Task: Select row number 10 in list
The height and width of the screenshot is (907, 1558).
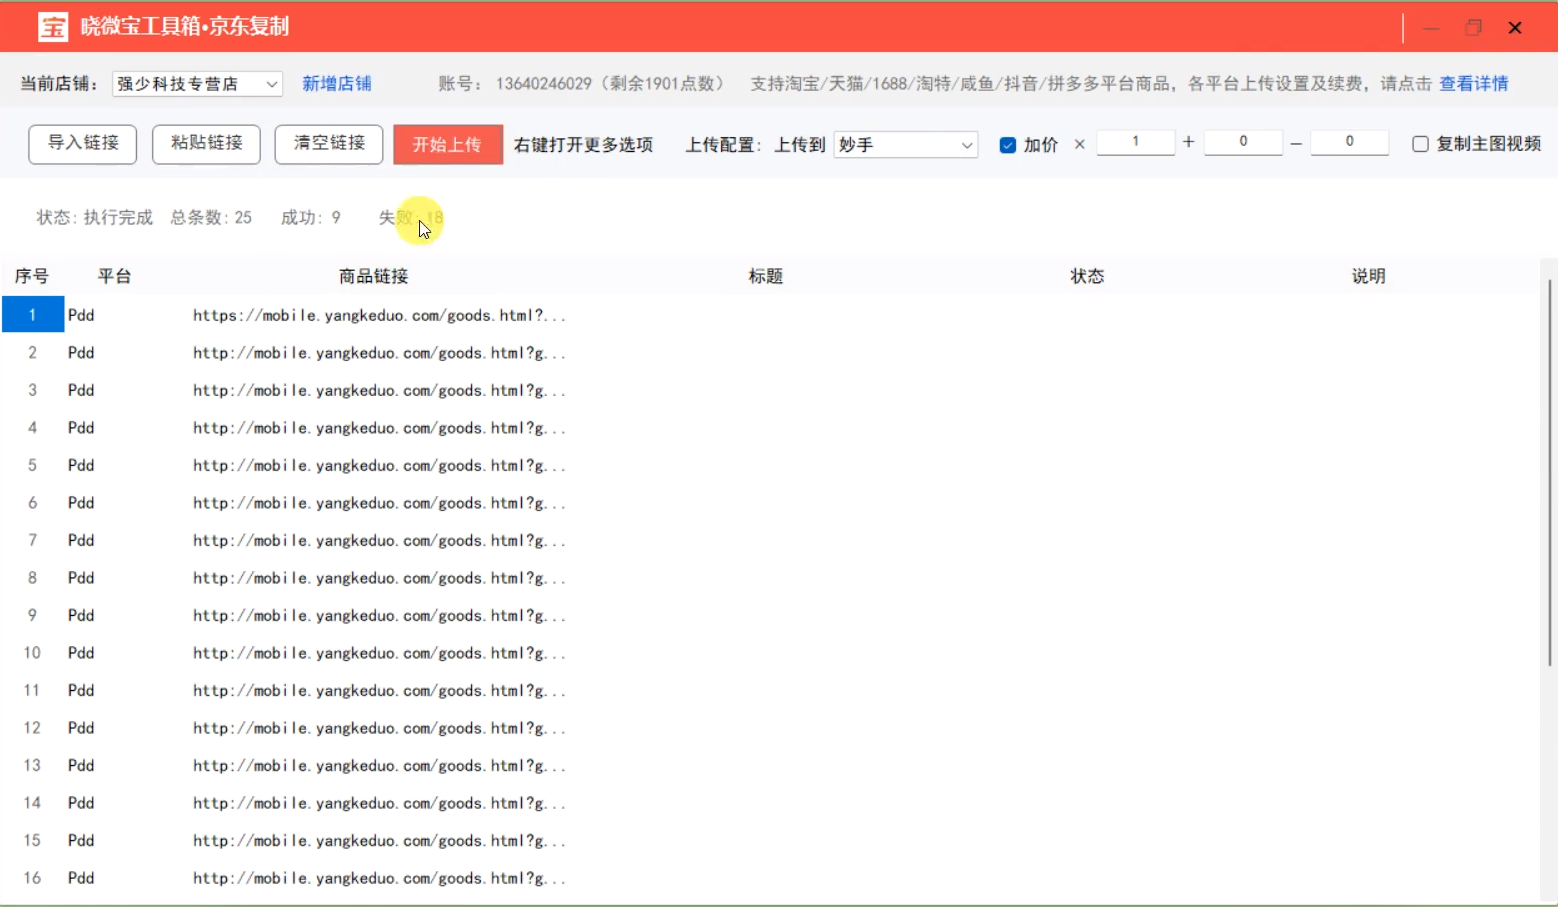Action: 32,653
